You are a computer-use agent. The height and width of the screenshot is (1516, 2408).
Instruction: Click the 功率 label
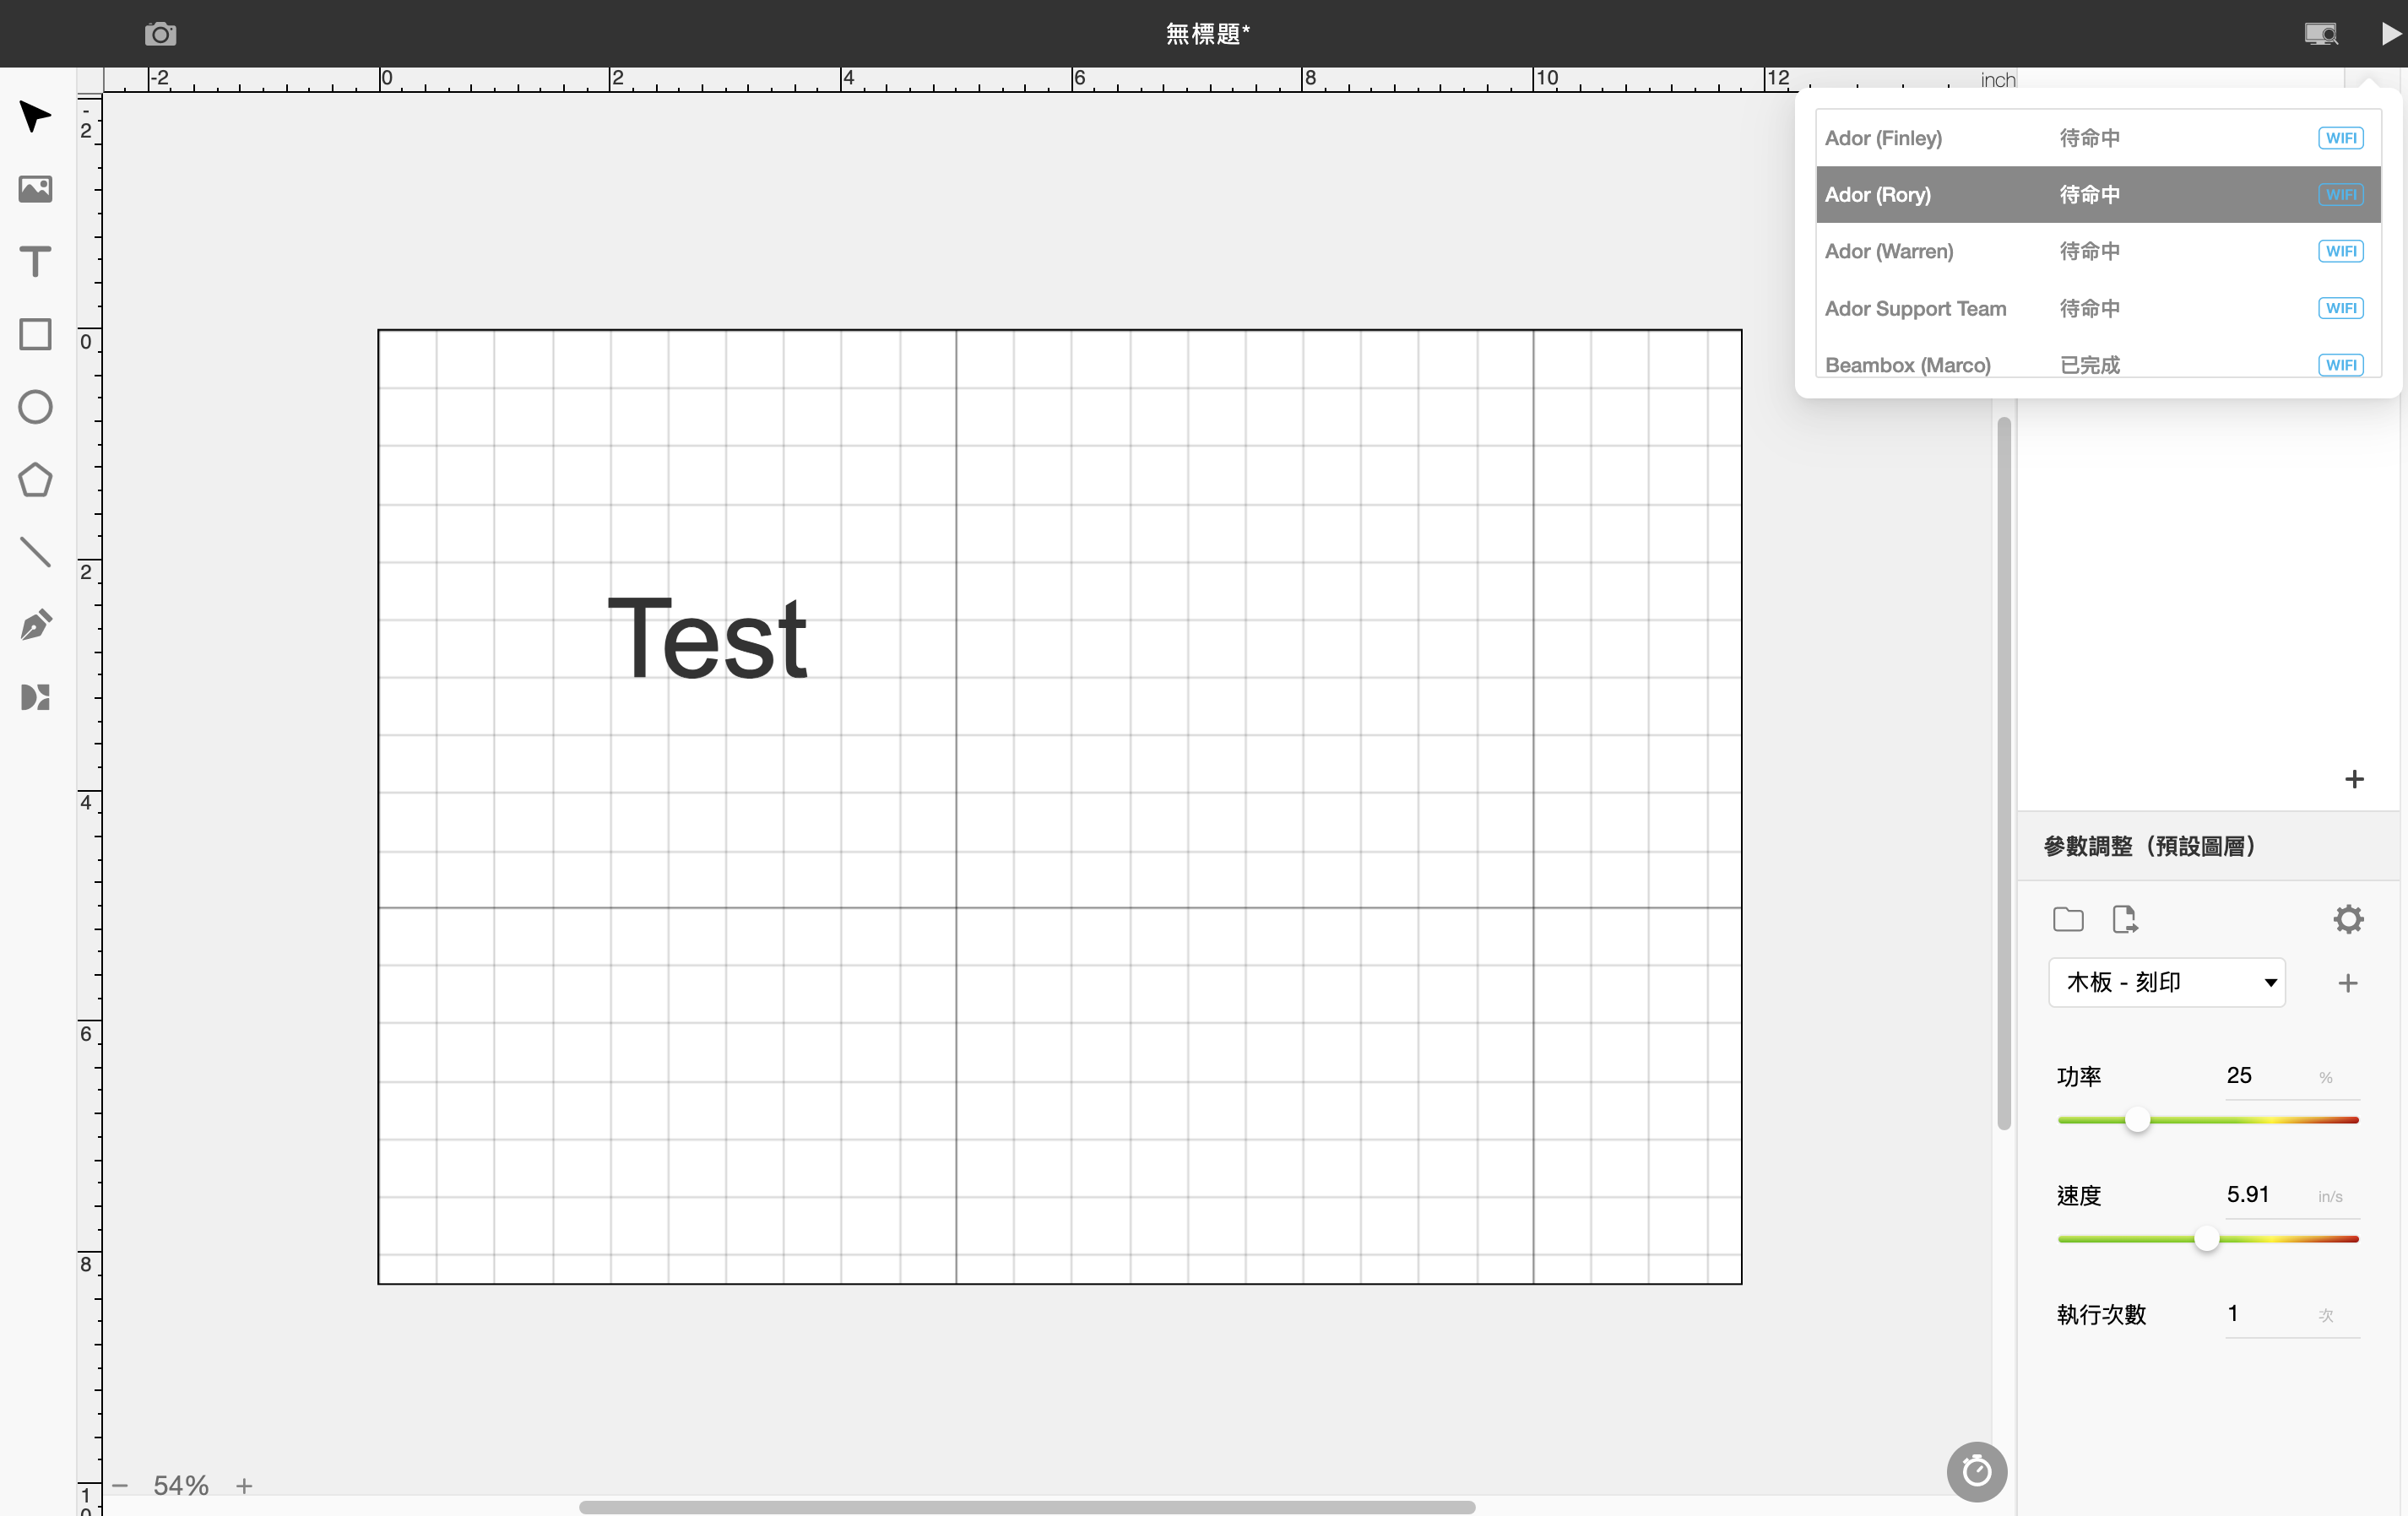(2079, 1077)
